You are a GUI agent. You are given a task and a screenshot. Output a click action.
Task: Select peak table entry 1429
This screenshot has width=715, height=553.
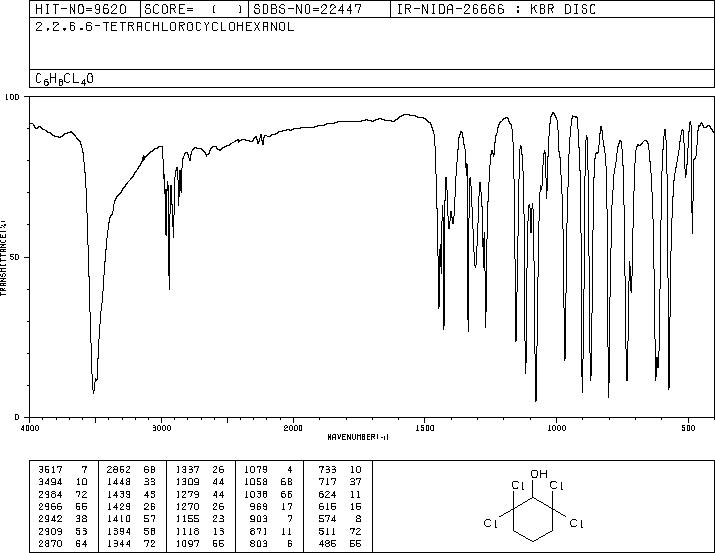(119, 506)
